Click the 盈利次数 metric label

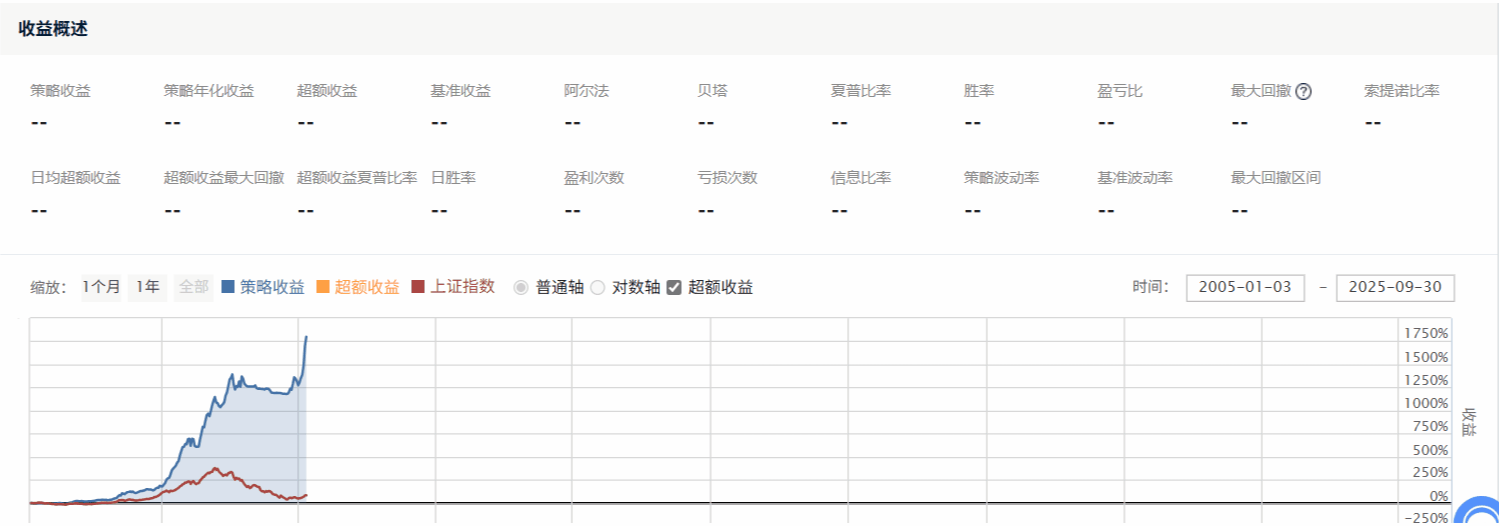pos(594,178)
